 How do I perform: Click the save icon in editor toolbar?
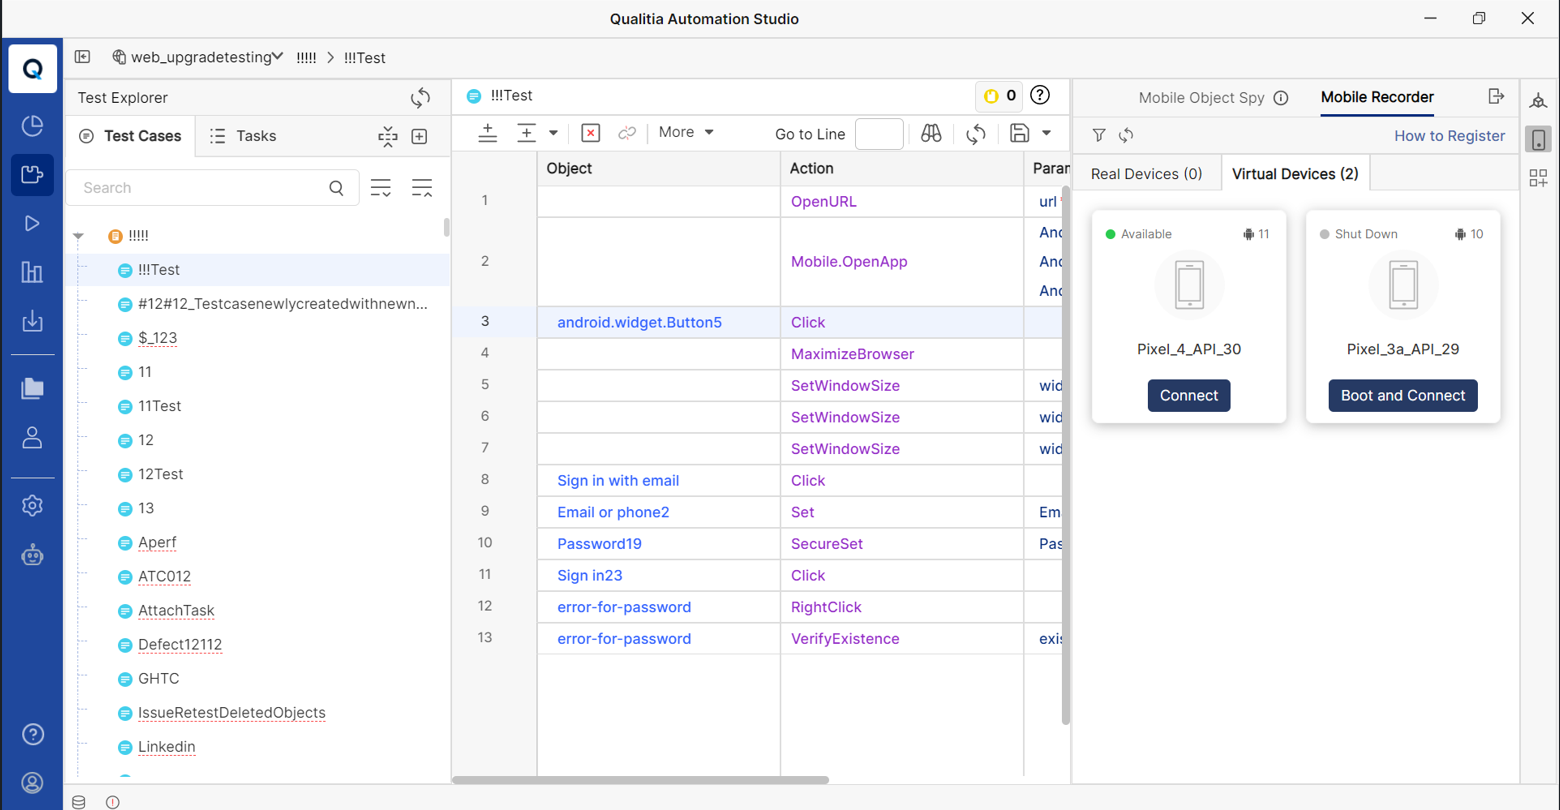pos(1019,133)
